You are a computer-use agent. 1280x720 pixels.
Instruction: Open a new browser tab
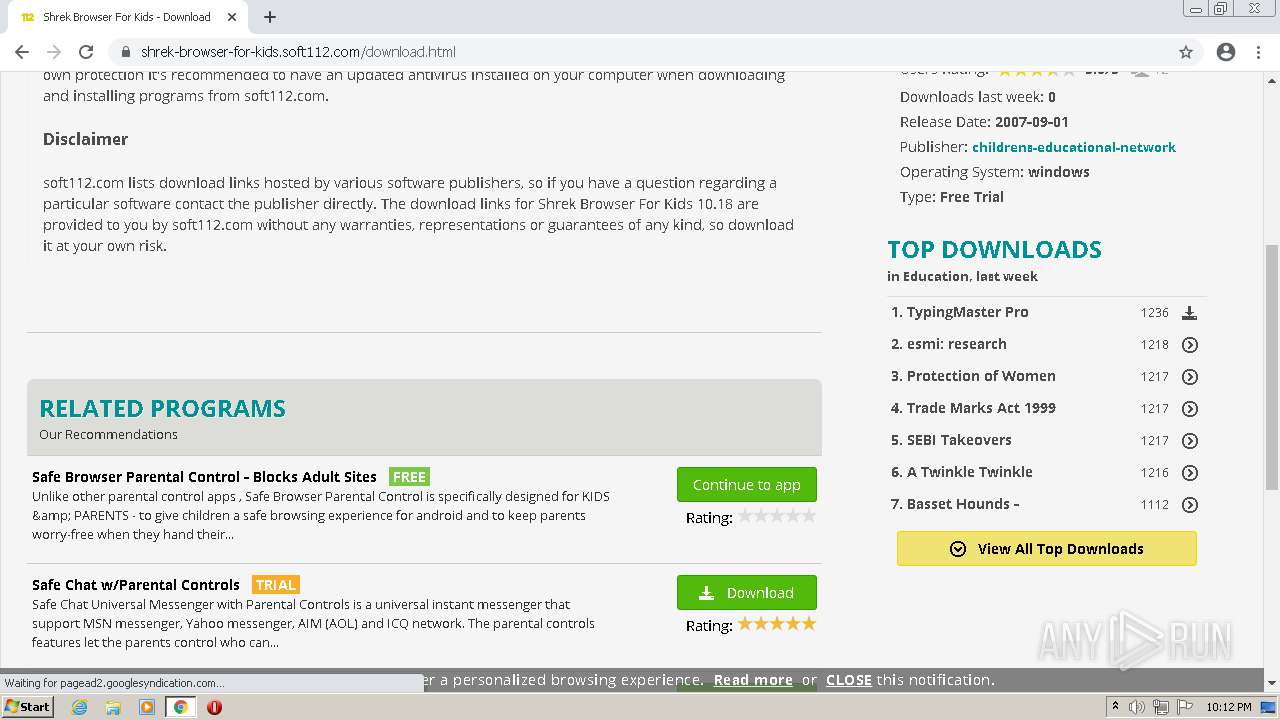click(270, 17)
